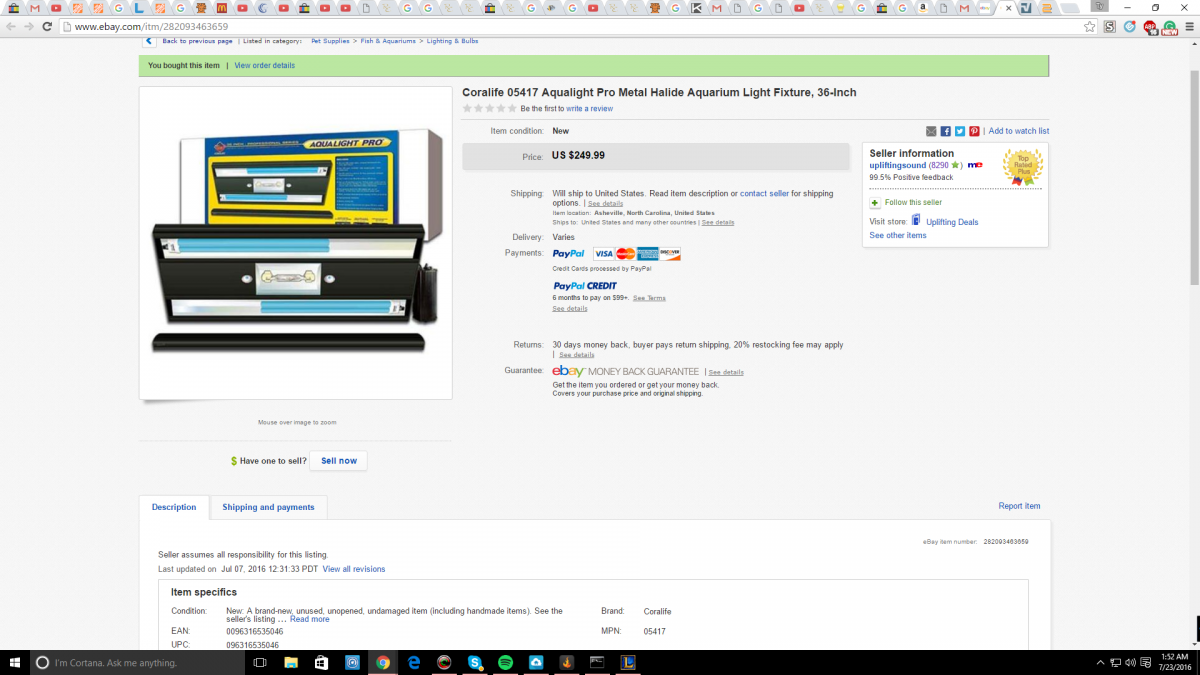Open the Grammarly extension with NEW badge
The height and width of the screenshot is (675, 1200).
point(1169,27)
